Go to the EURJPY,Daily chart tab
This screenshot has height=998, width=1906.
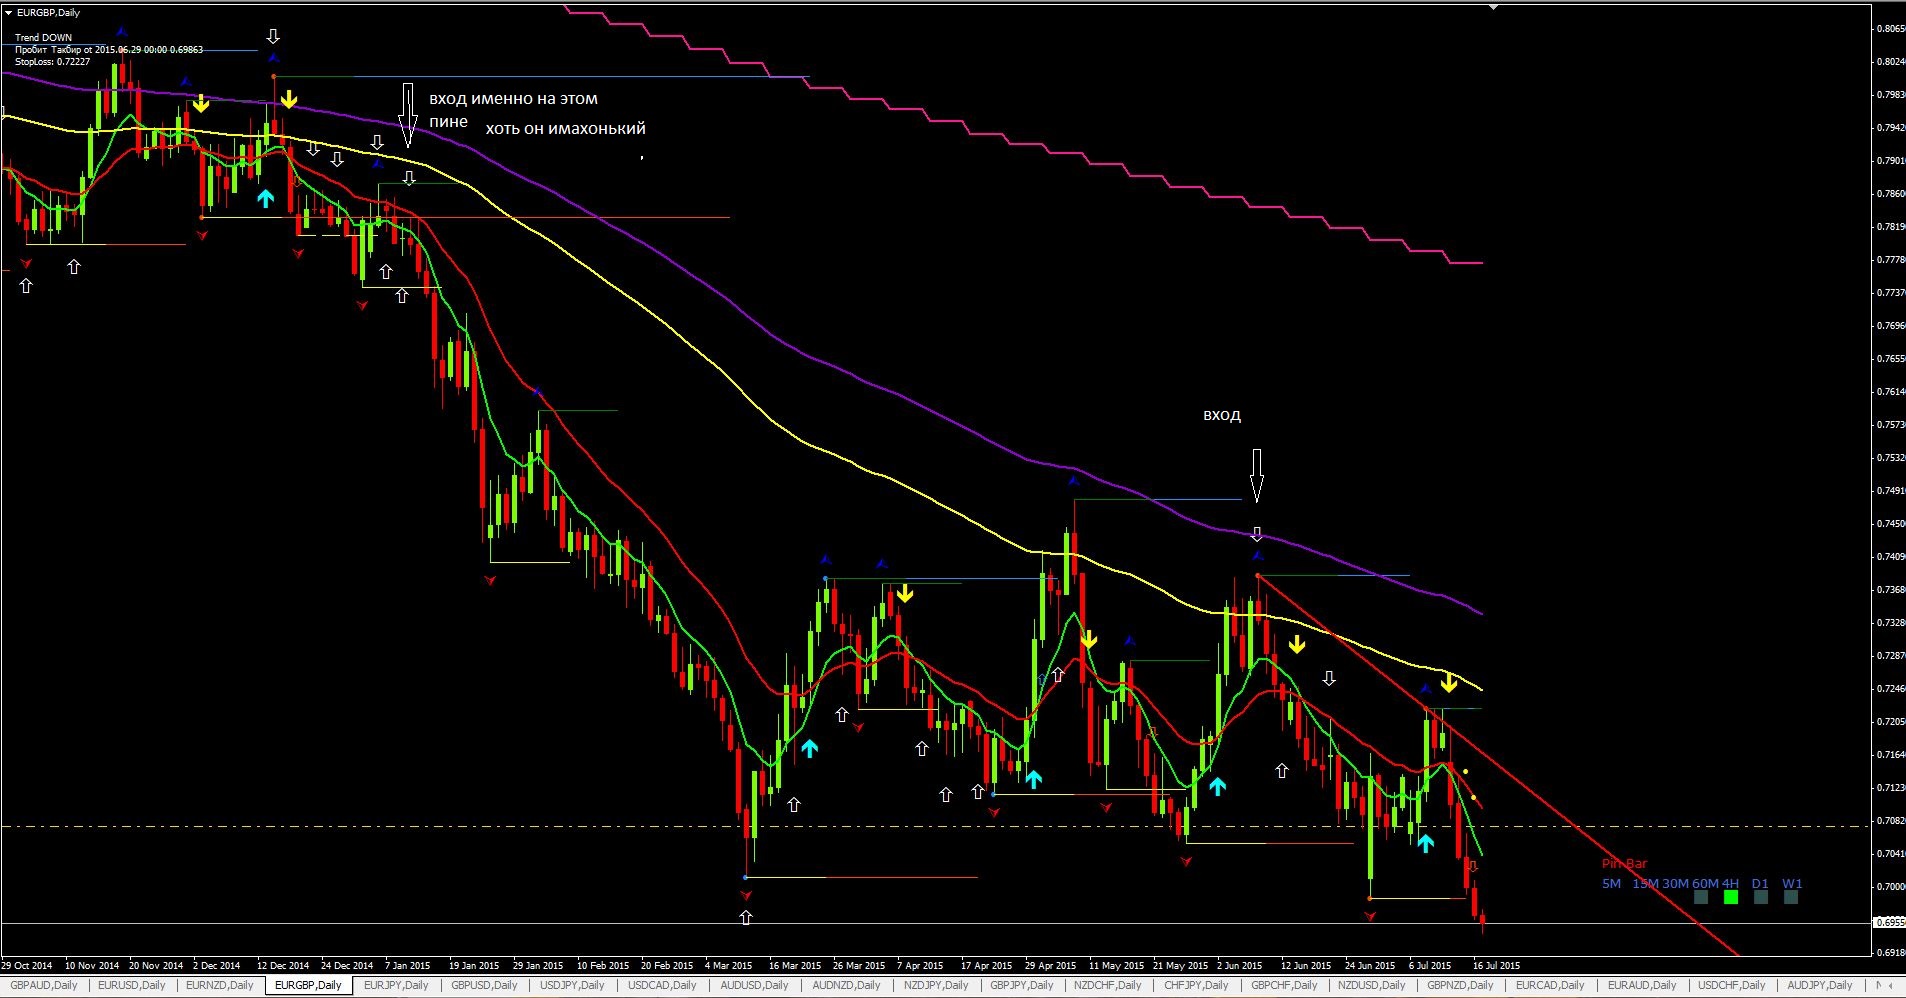tap(396, 985)
